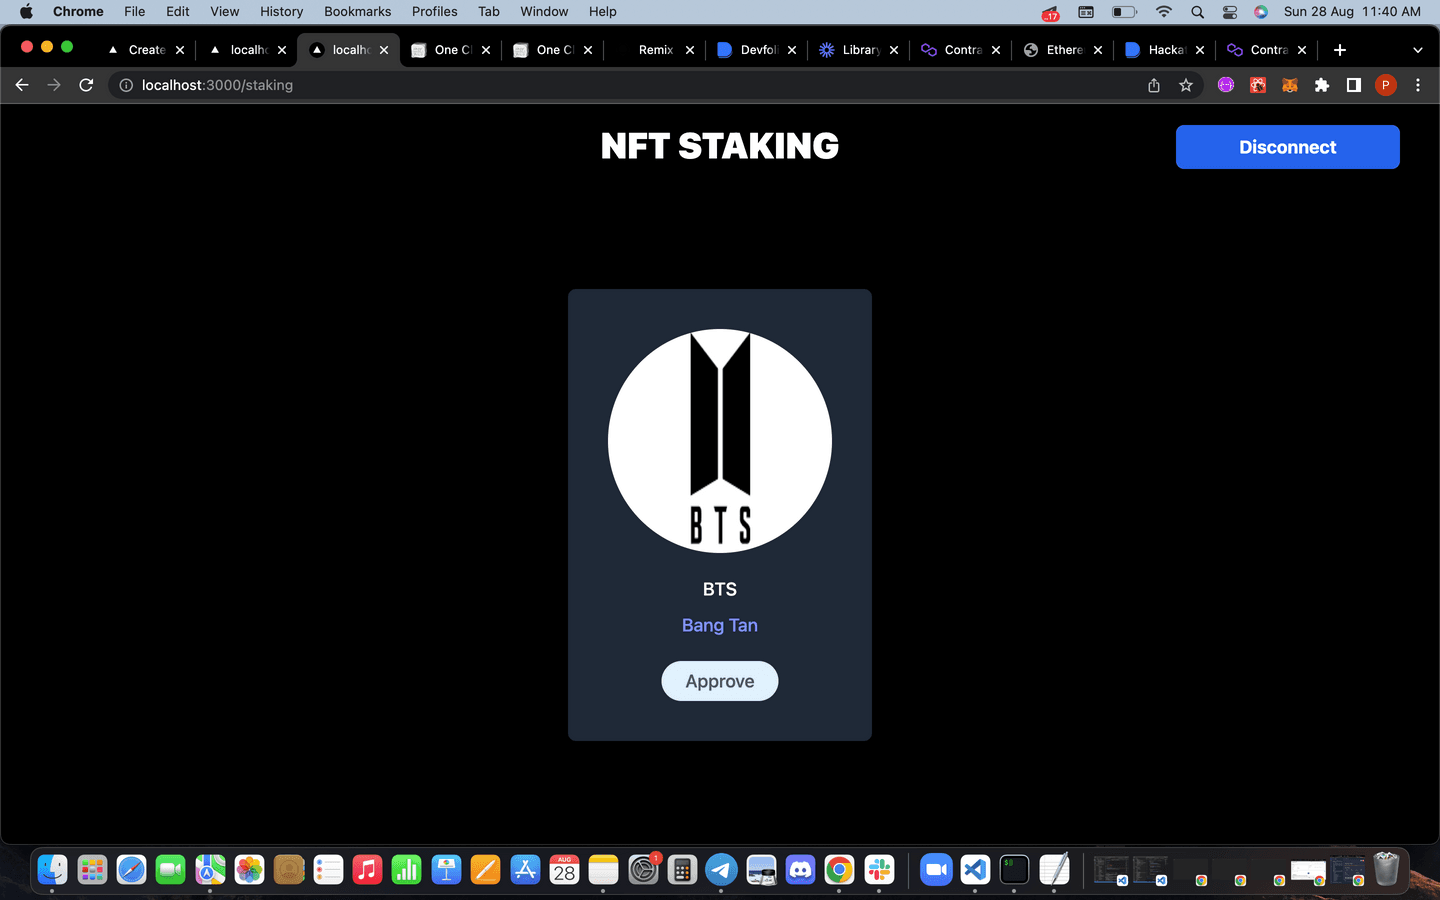This screenshot has width=1440, height=900.
Task: Close the Remix tab
Action: [x=690, y=50]
